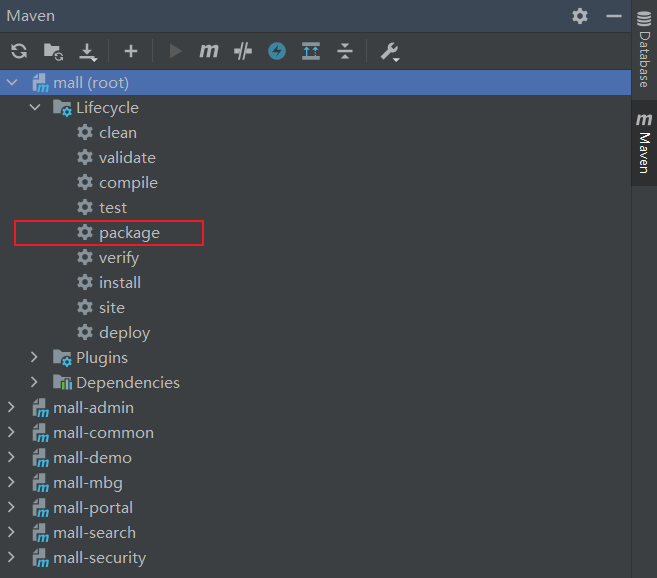Select the clean lifecycle goal

118,133
